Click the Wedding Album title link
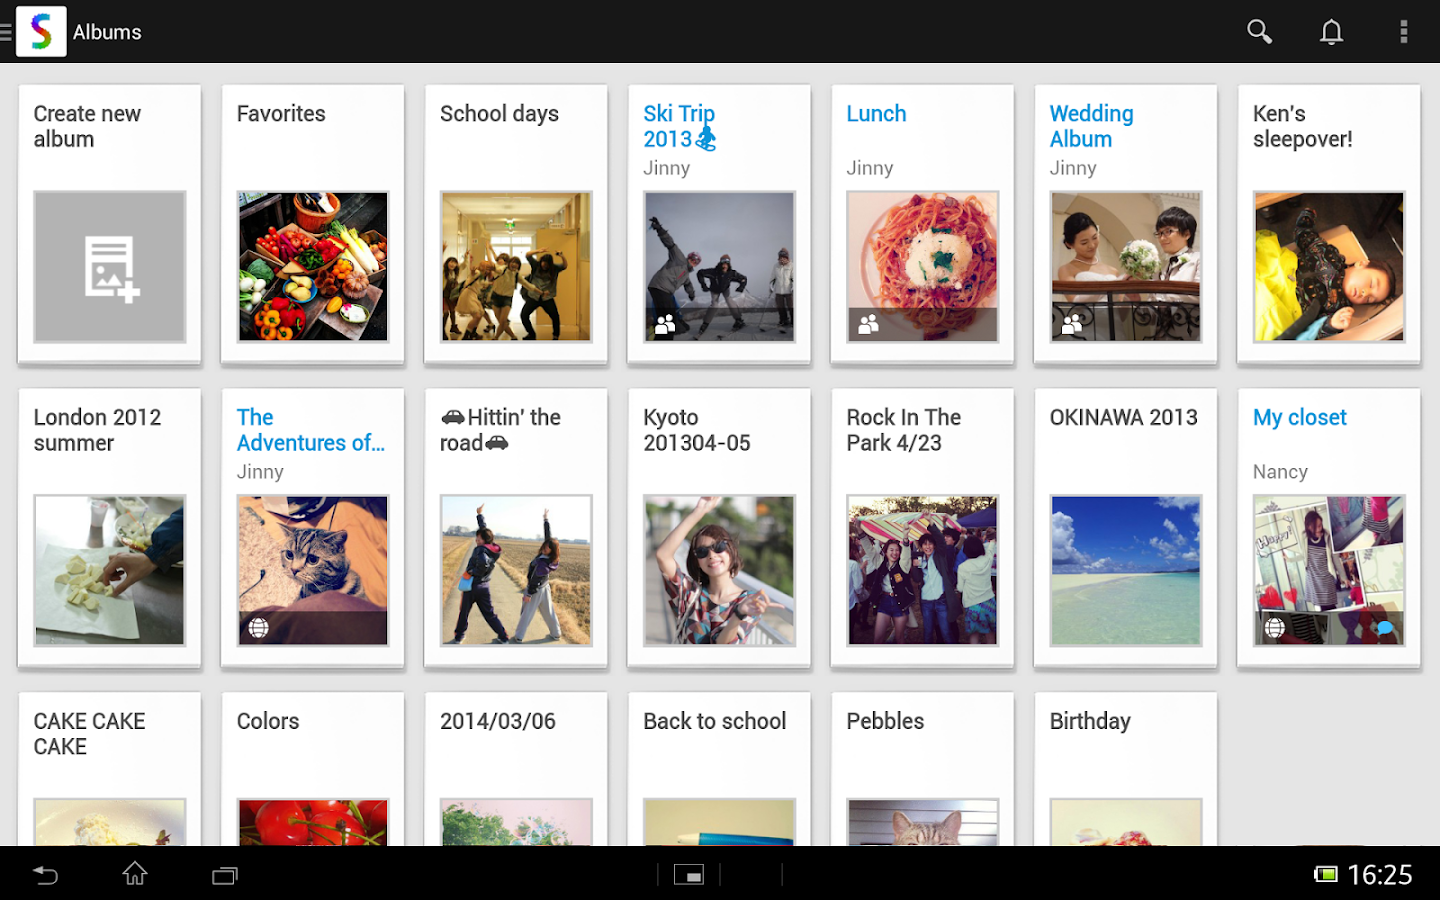 [x=1091, y=126]
